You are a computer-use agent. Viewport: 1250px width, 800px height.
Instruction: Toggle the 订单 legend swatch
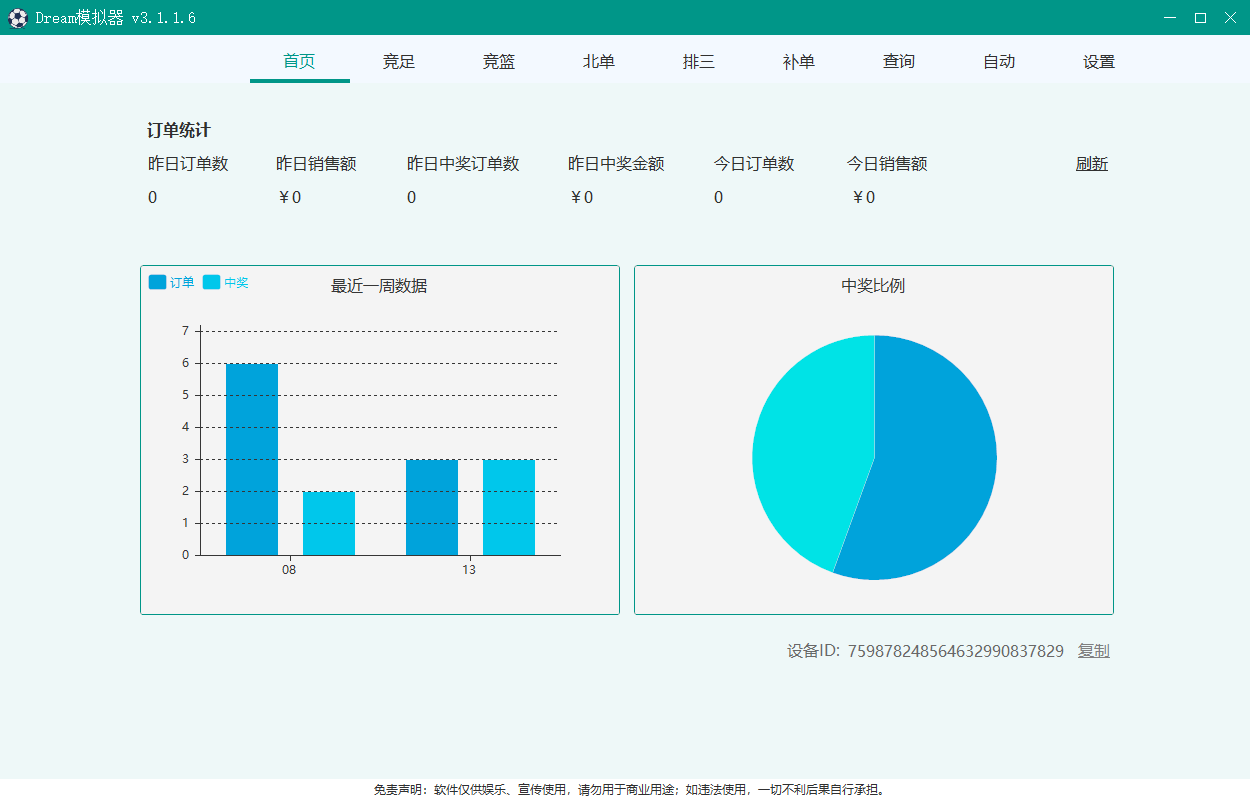[x=158, y=282]
